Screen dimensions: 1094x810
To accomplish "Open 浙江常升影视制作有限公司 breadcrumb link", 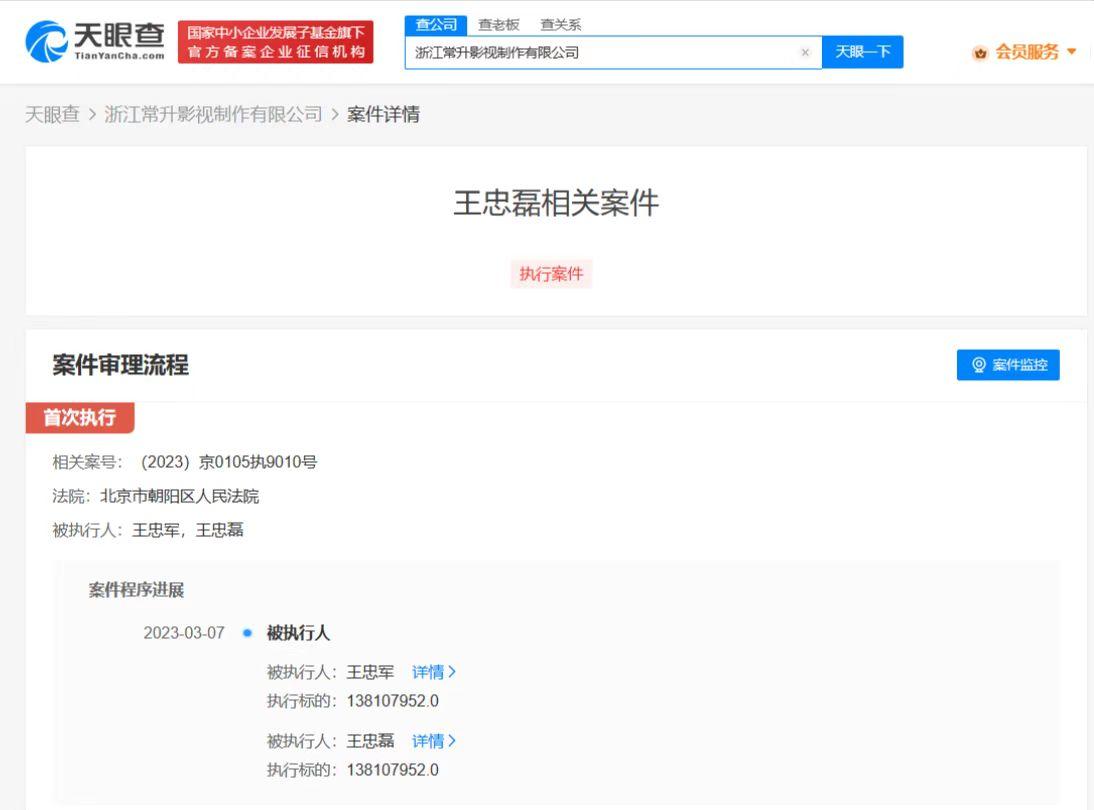I will pos(213,114).
